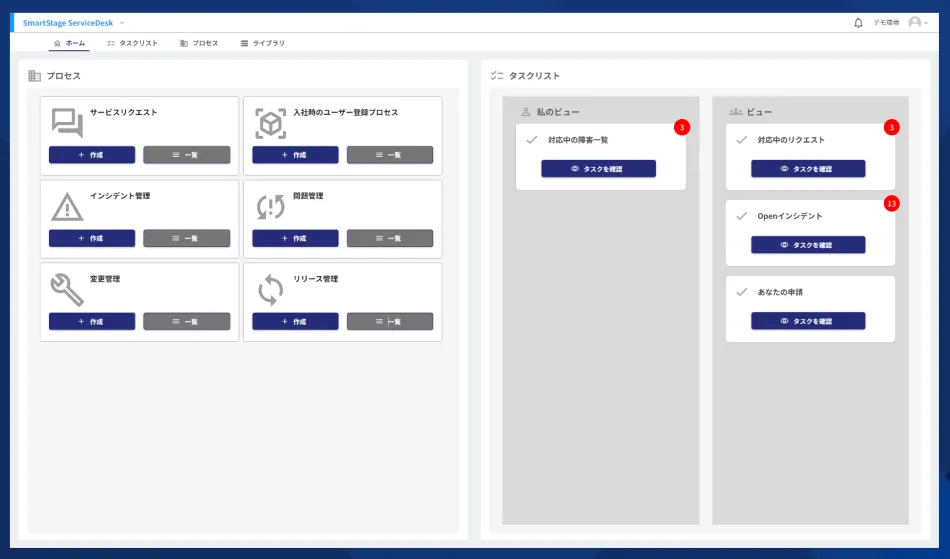950x559 pixels.
Task: Click the 私のビュー column header
Action: 558,112
